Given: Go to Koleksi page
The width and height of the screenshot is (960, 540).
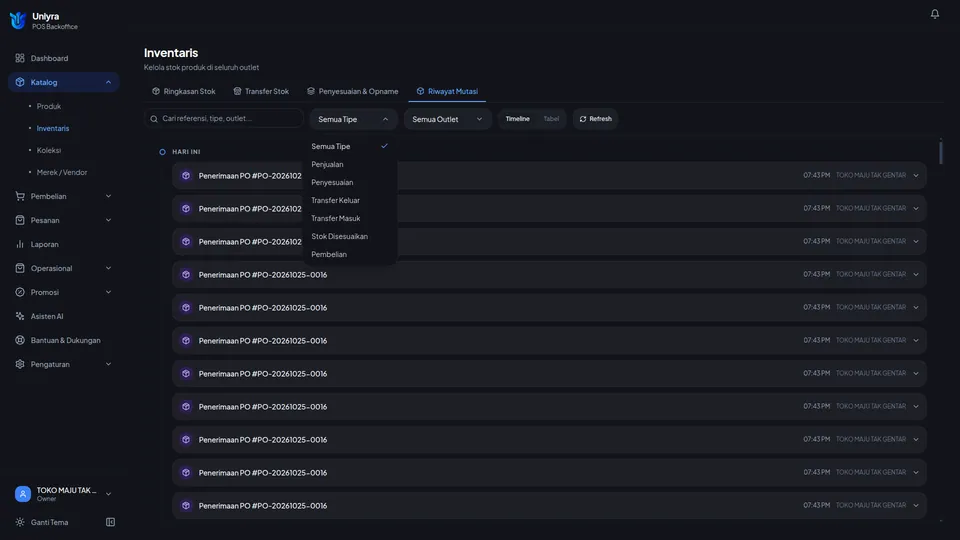Looking at the screenshot, I should click(48, 150).
